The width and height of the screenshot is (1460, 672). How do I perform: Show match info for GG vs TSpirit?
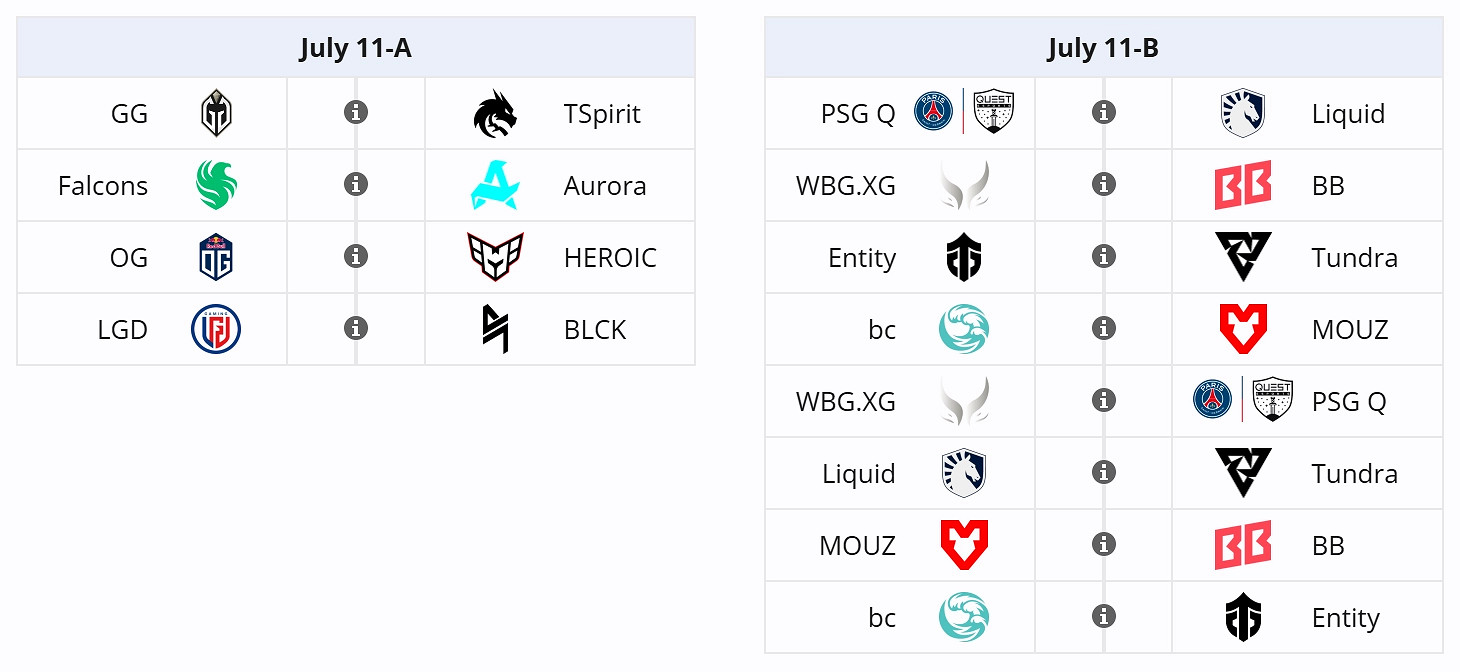click(x=356, y=112)
